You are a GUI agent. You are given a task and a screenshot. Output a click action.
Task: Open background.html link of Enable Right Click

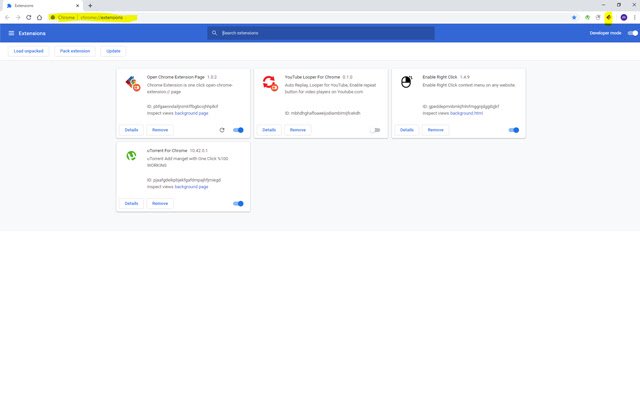point(467,113)
